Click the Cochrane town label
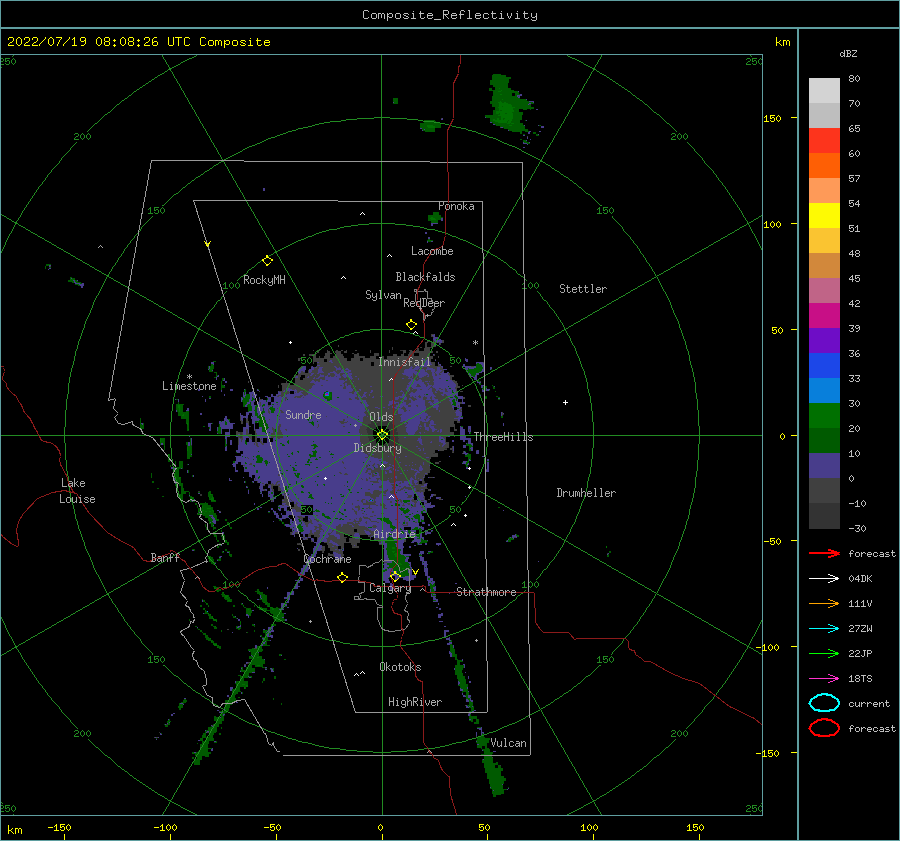900x841 pixels. [327, 559]
